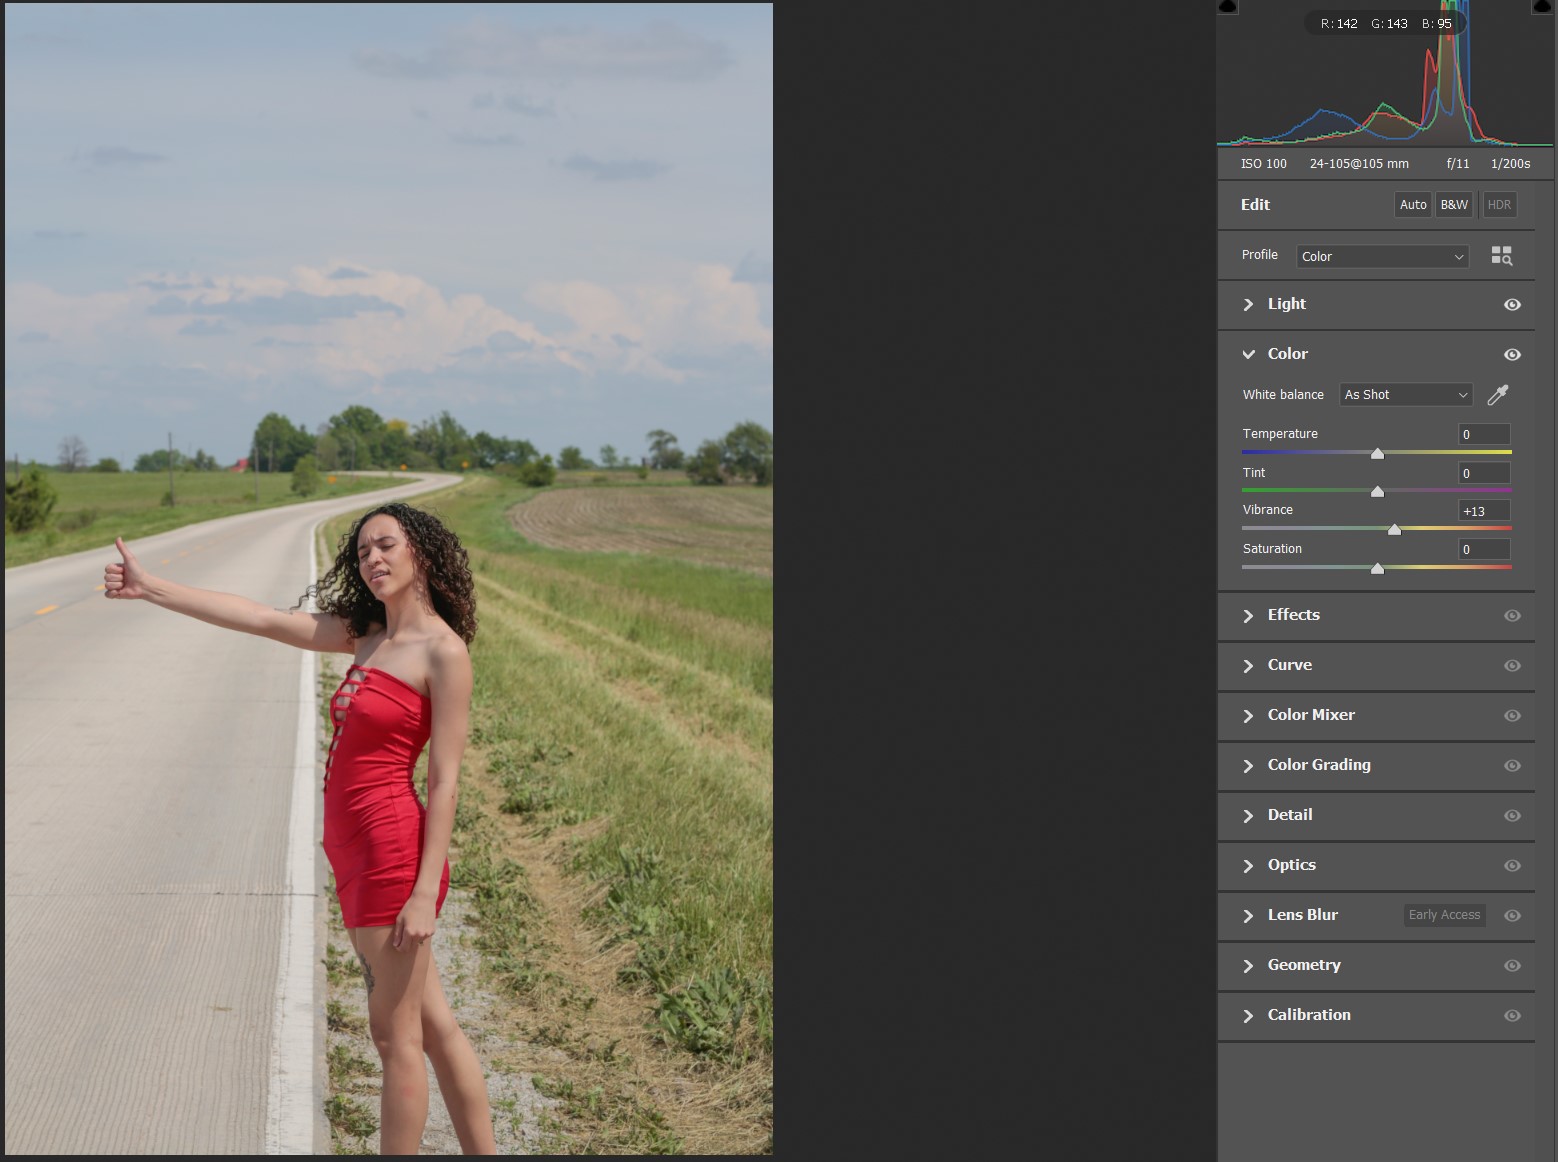Click the 24-105@105 mm lens text
The width and height of the screenshot is (1558, 1162).
[1359, 164]
